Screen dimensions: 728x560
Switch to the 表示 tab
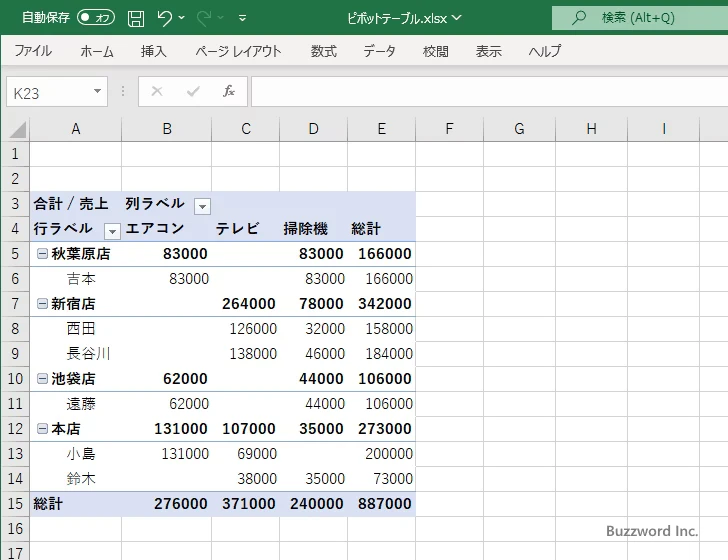[488, 51]
